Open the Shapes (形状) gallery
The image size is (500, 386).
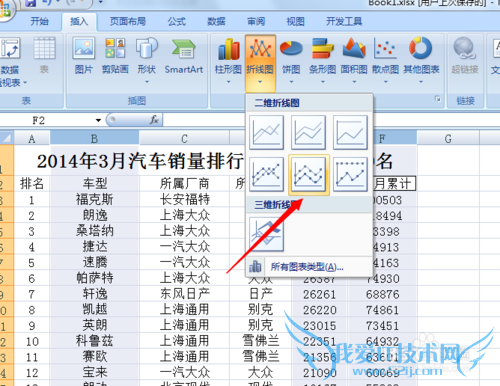147,60
